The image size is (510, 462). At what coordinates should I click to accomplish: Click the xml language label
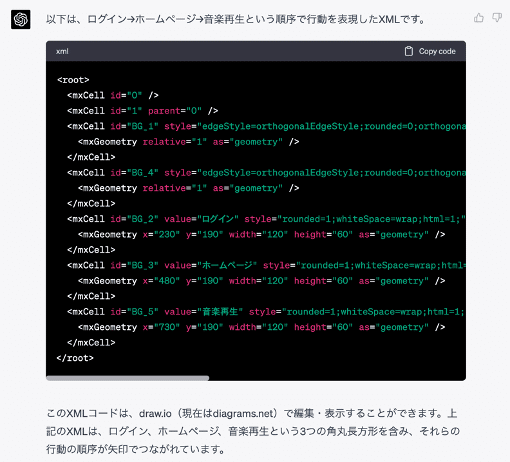click(x=62, y=51)
